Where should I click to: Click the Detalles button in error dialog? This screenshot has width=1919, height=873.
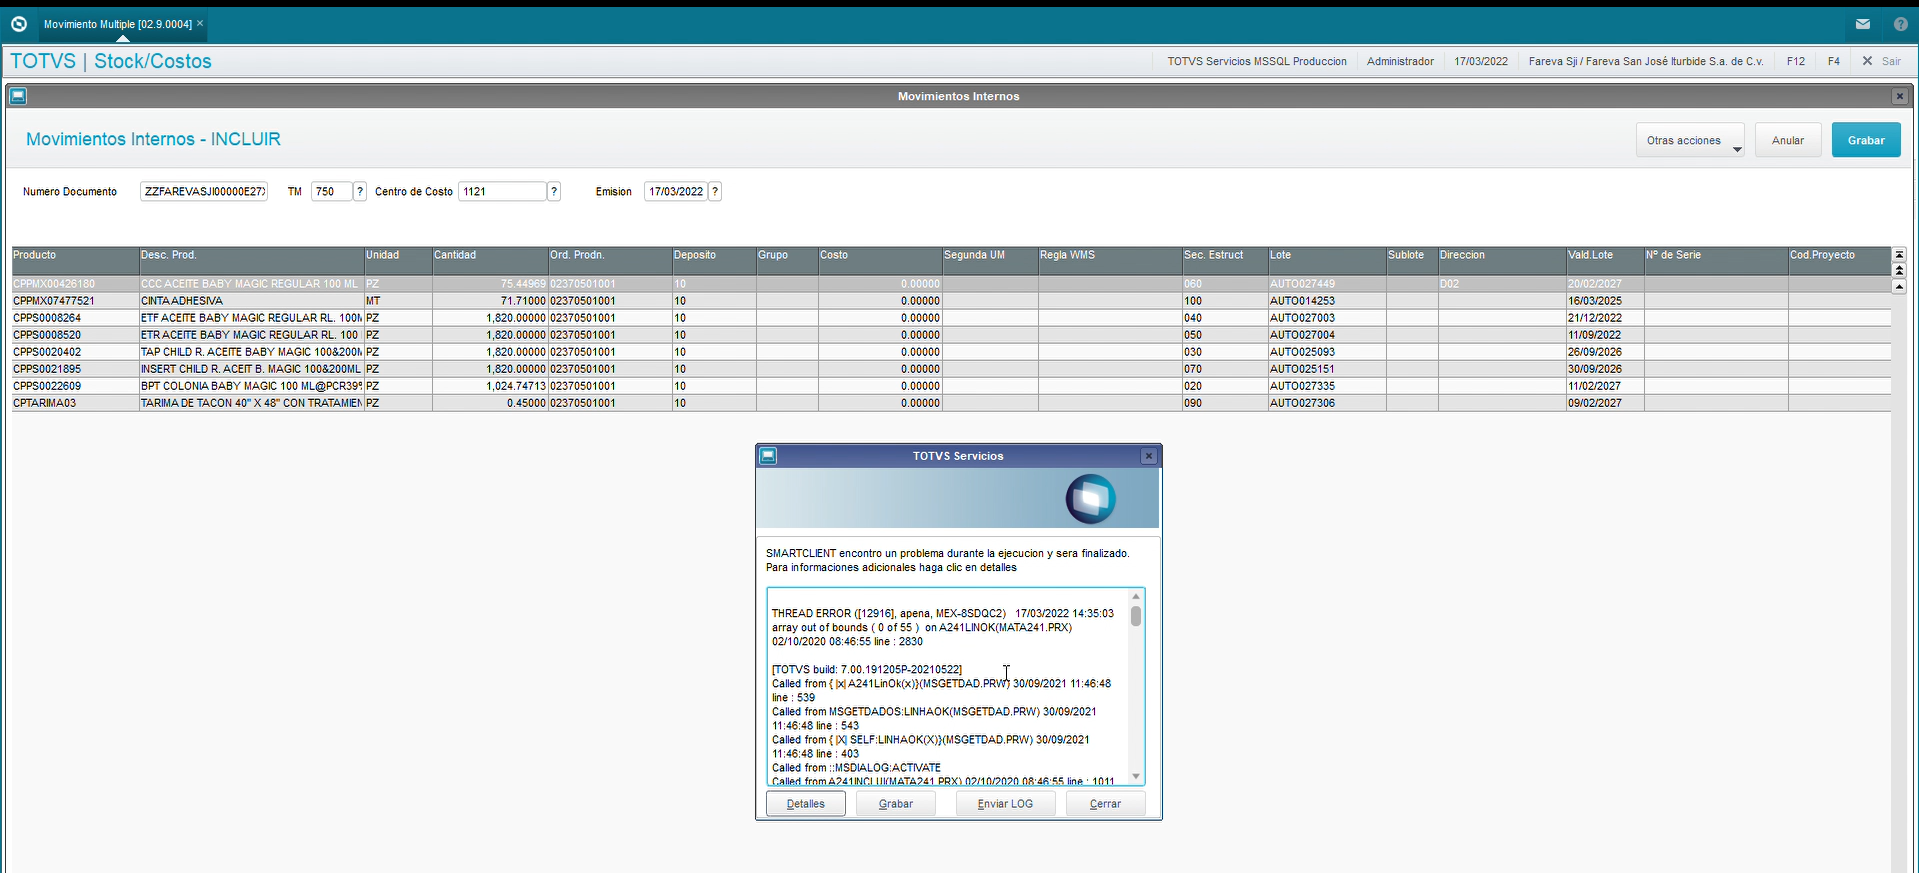pos(805,804)
